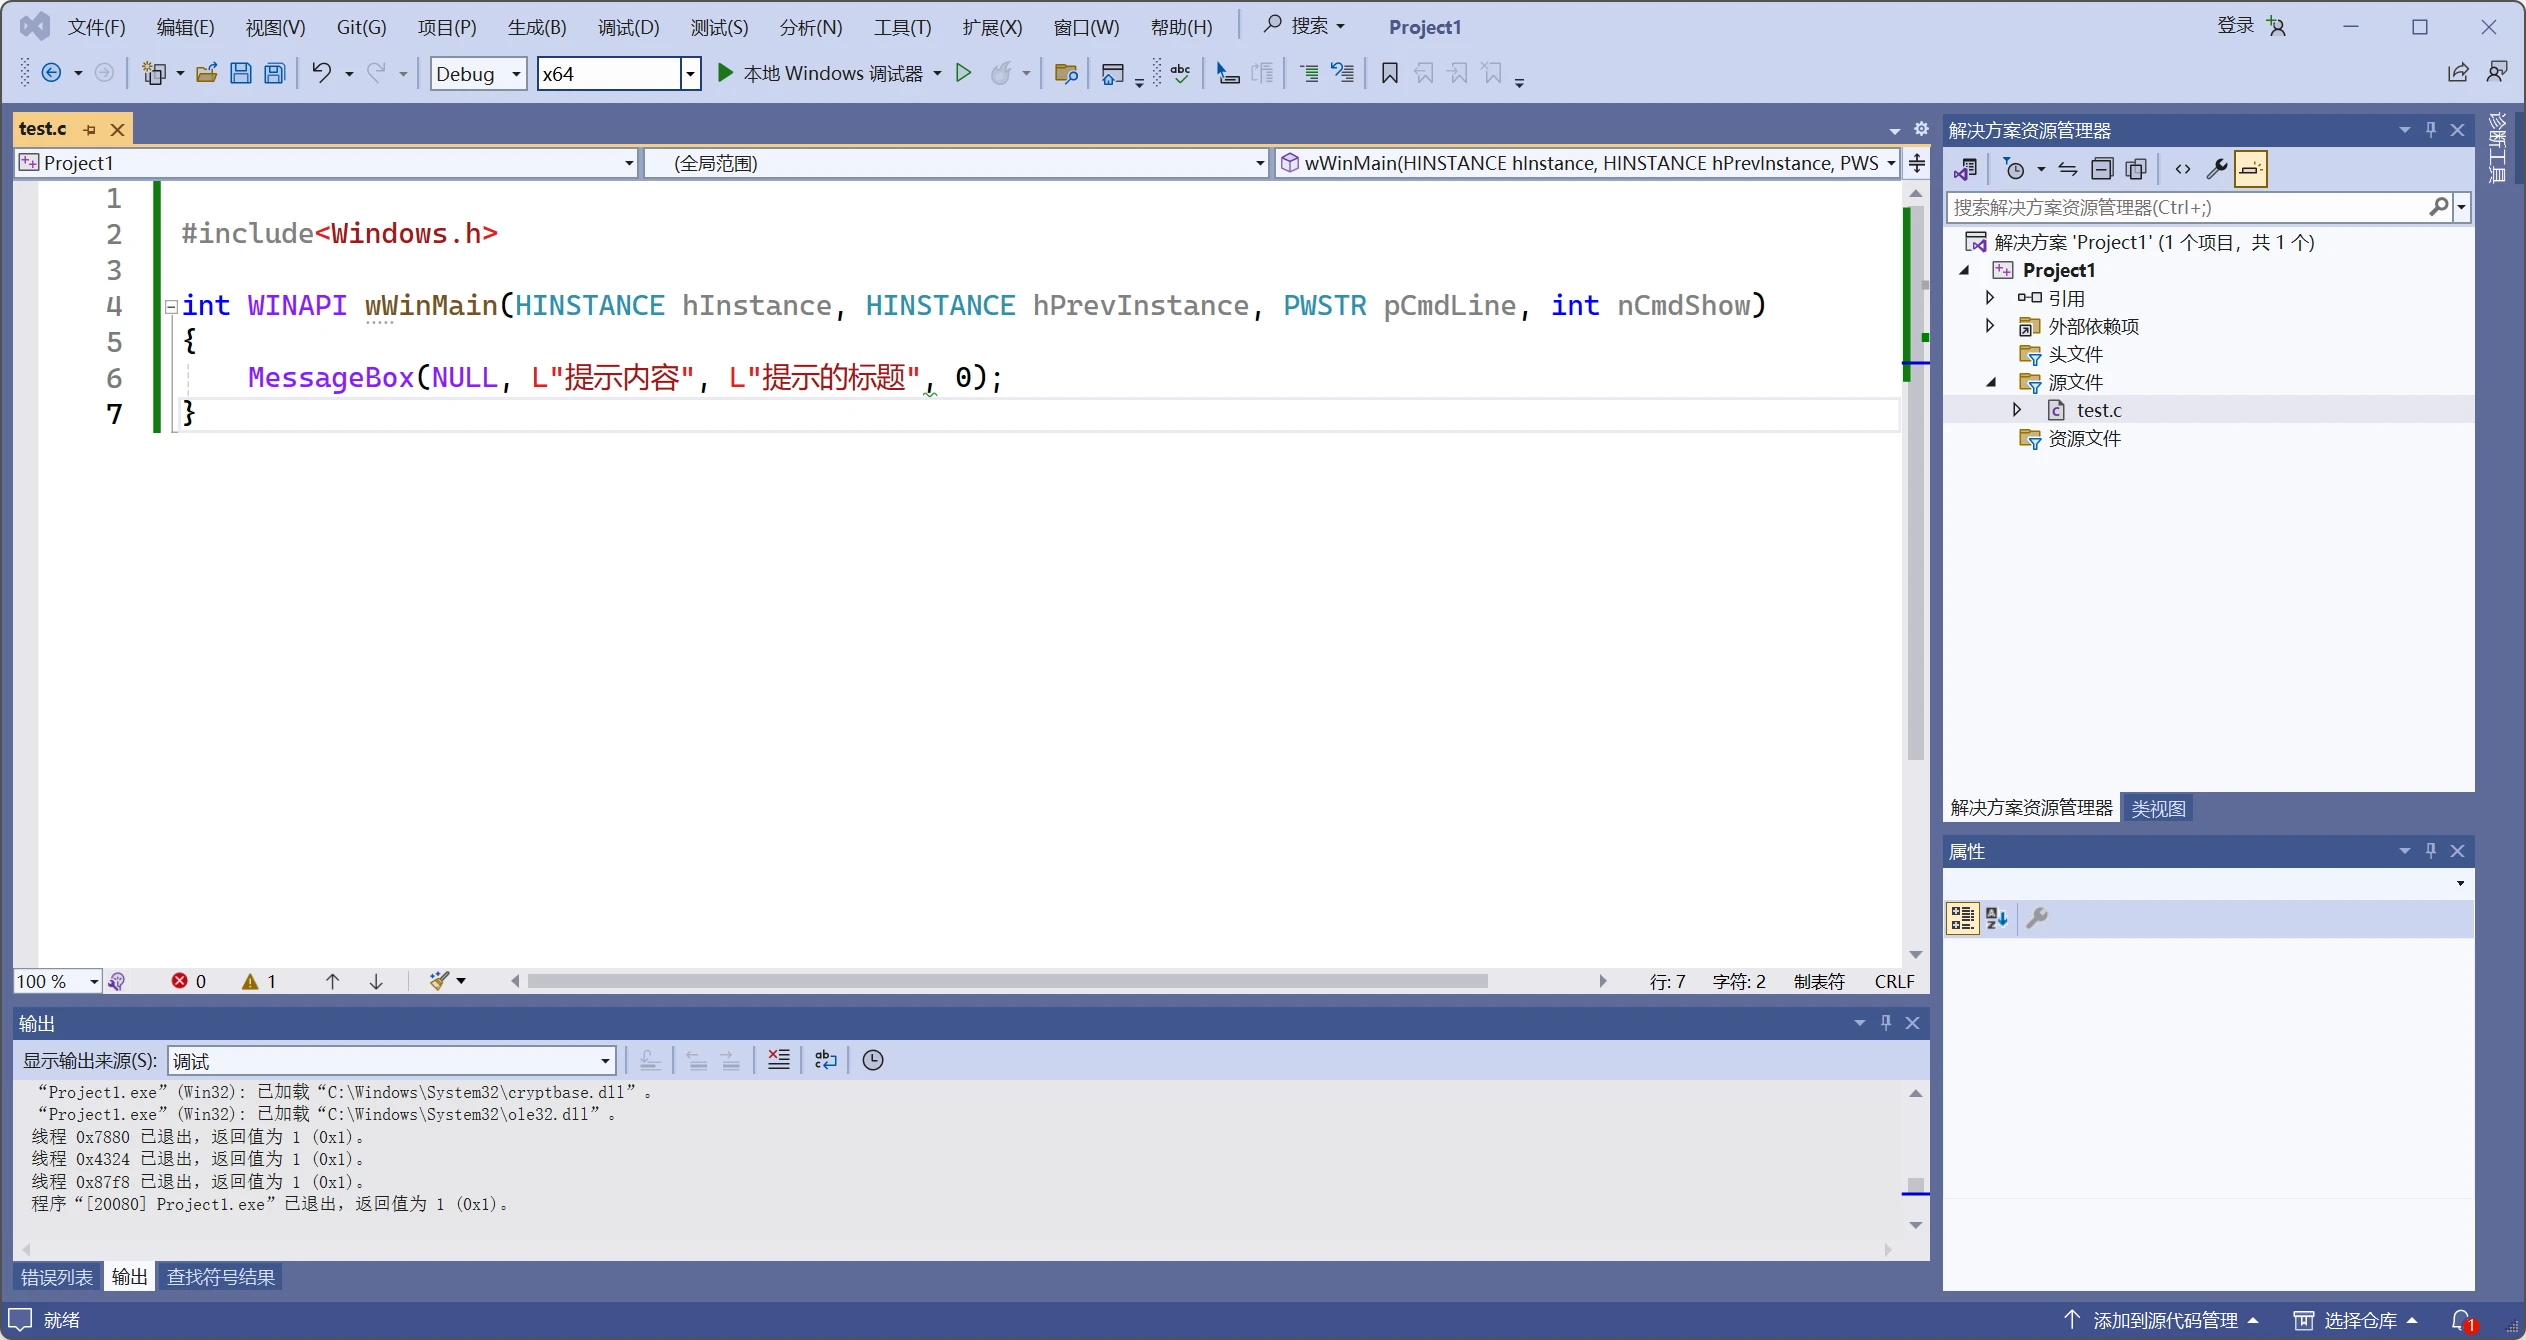Start without debugging using the hollow play icon

point(963,73)
